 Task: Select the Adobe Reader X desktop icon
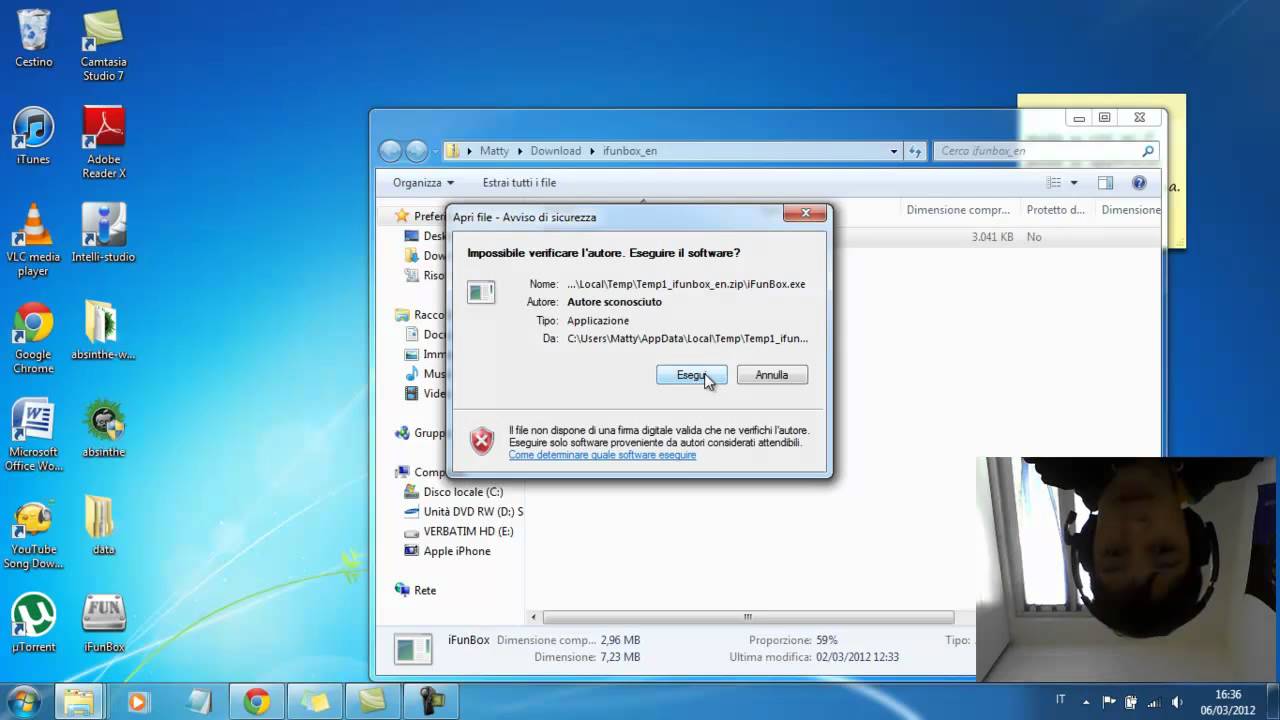pyautogui.click(x=103, y=142)
